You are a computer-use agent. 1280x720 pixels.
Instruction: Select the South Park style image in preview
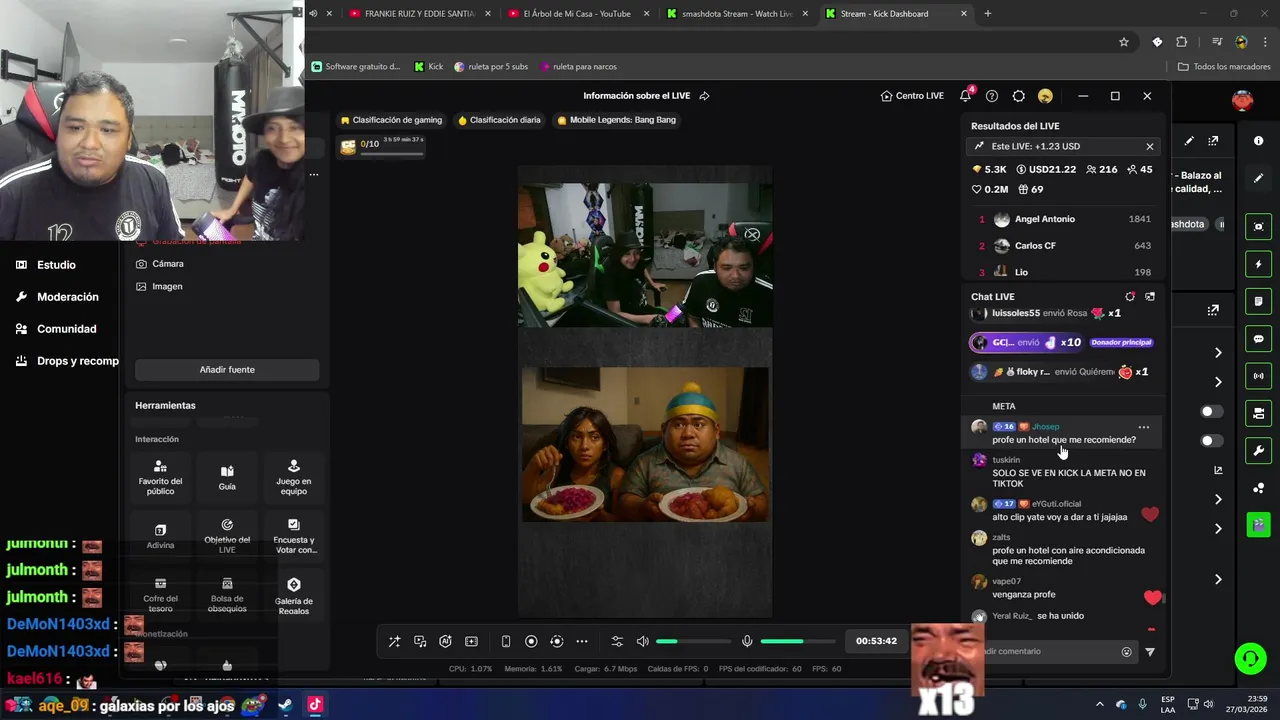point(645,444)
